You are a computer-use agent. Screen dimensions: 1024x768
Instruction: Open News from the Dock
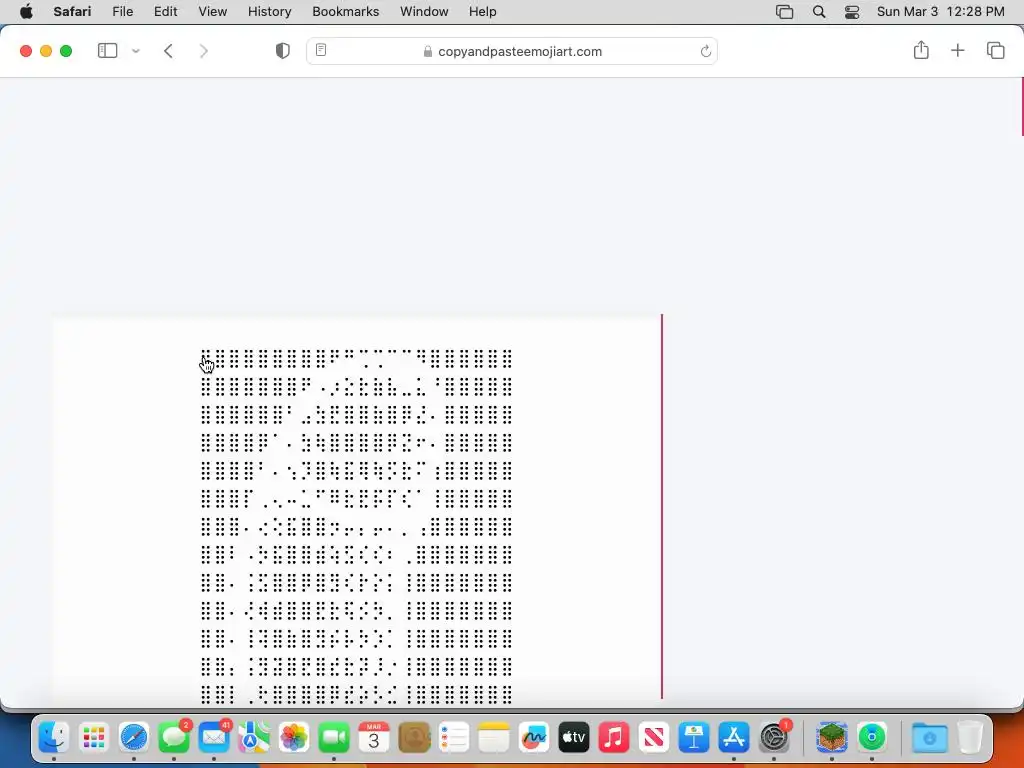coord(654,737)
